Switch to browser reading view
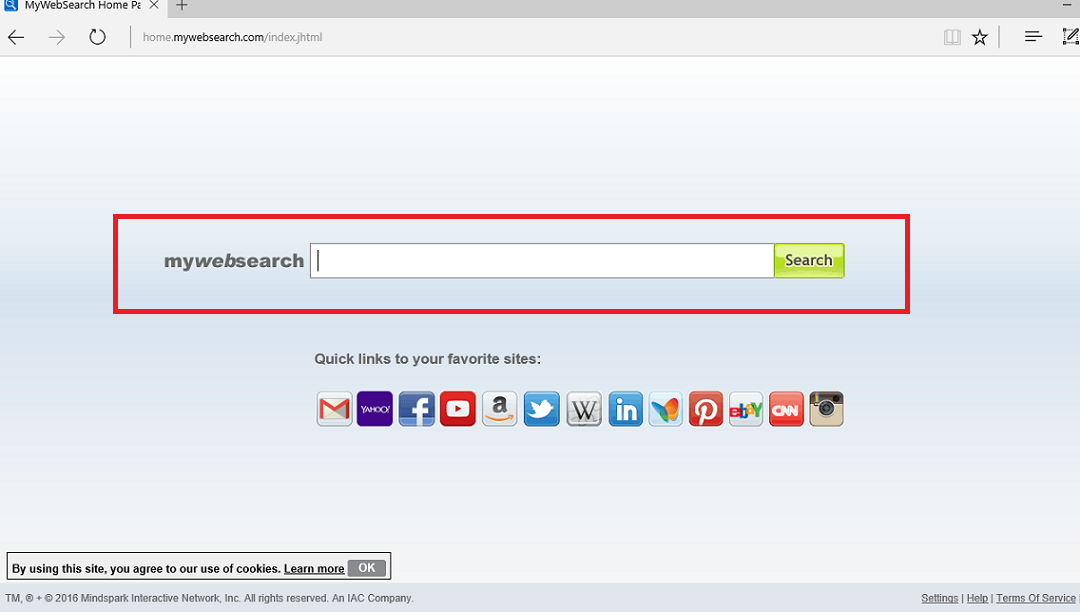 (952, 37)
